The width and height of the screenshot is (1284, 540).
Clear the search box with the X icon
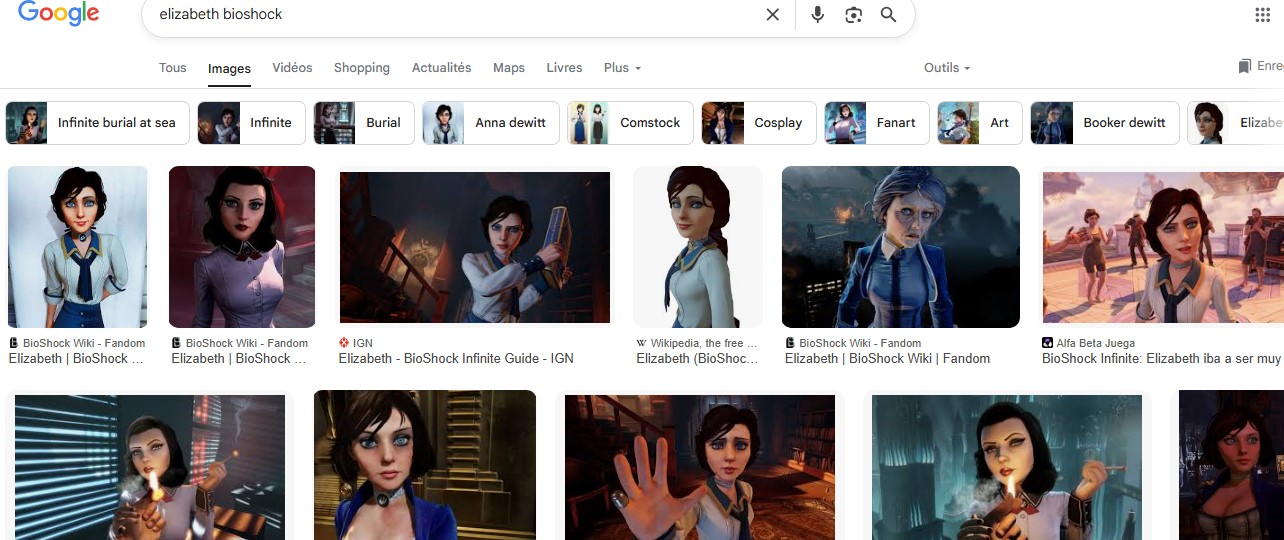tap(772, 15)
